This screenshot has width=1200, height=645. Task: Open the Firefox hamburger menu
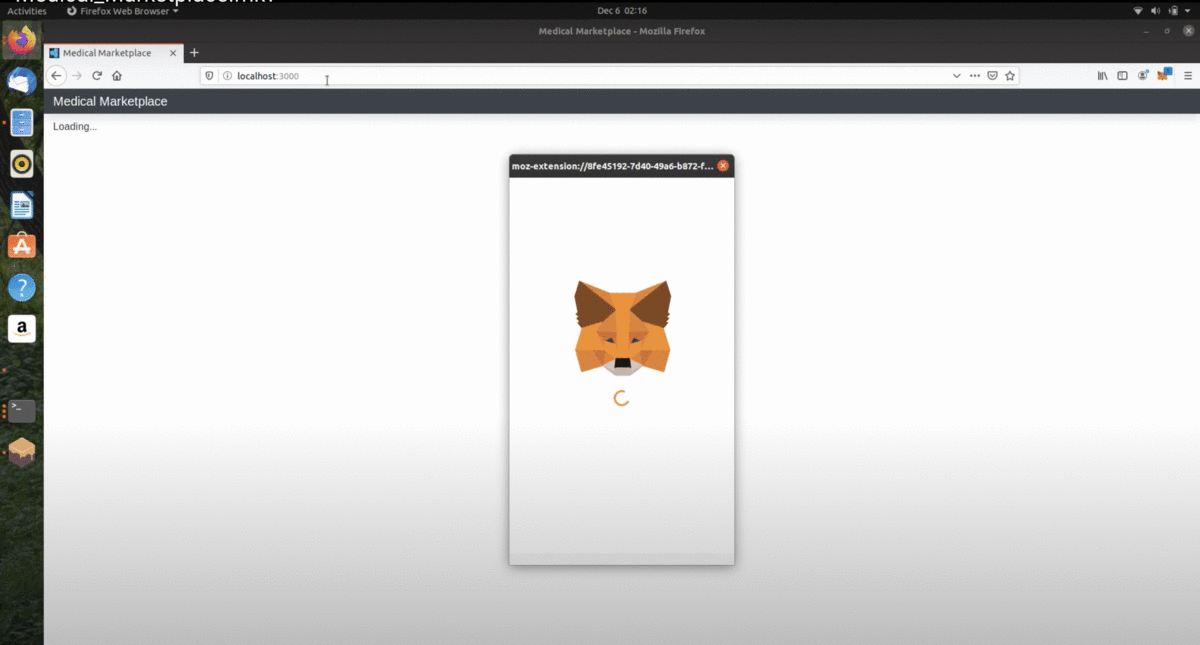pyautogui.click(x=1188, y=76)
